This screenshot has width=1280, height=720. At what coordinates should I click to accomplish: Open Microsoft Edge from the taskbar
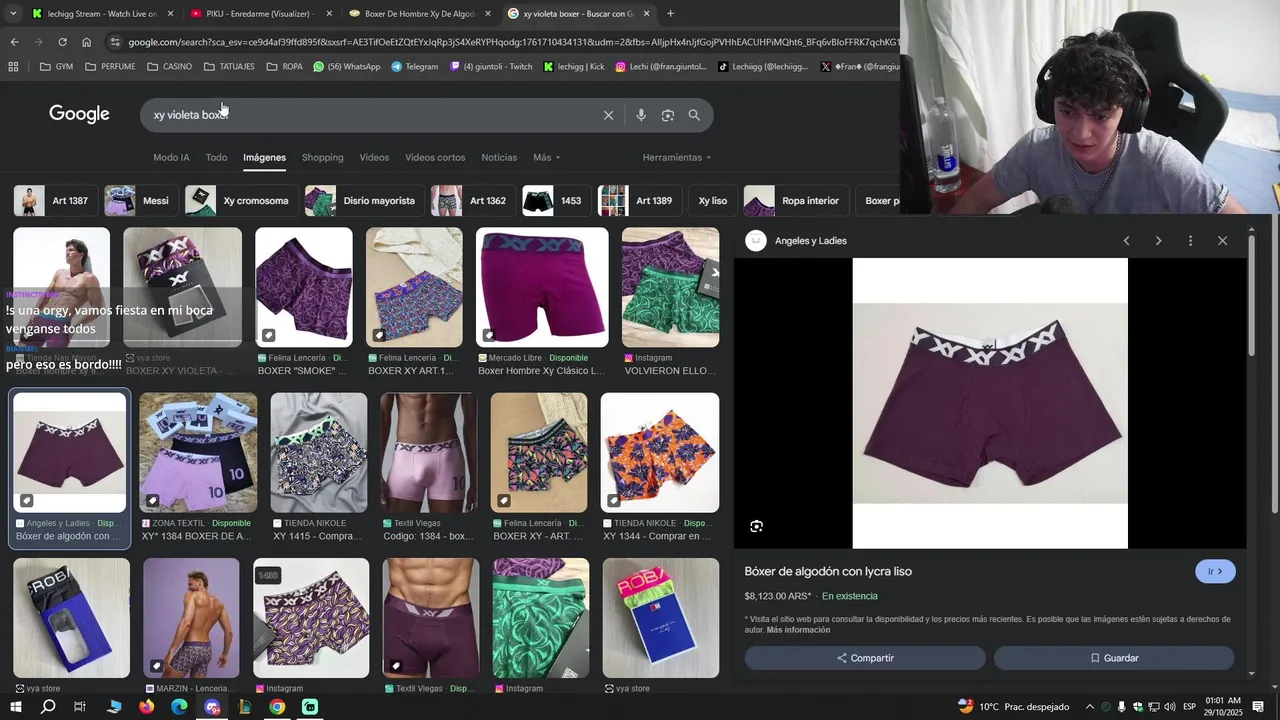(x=179, y=707)
